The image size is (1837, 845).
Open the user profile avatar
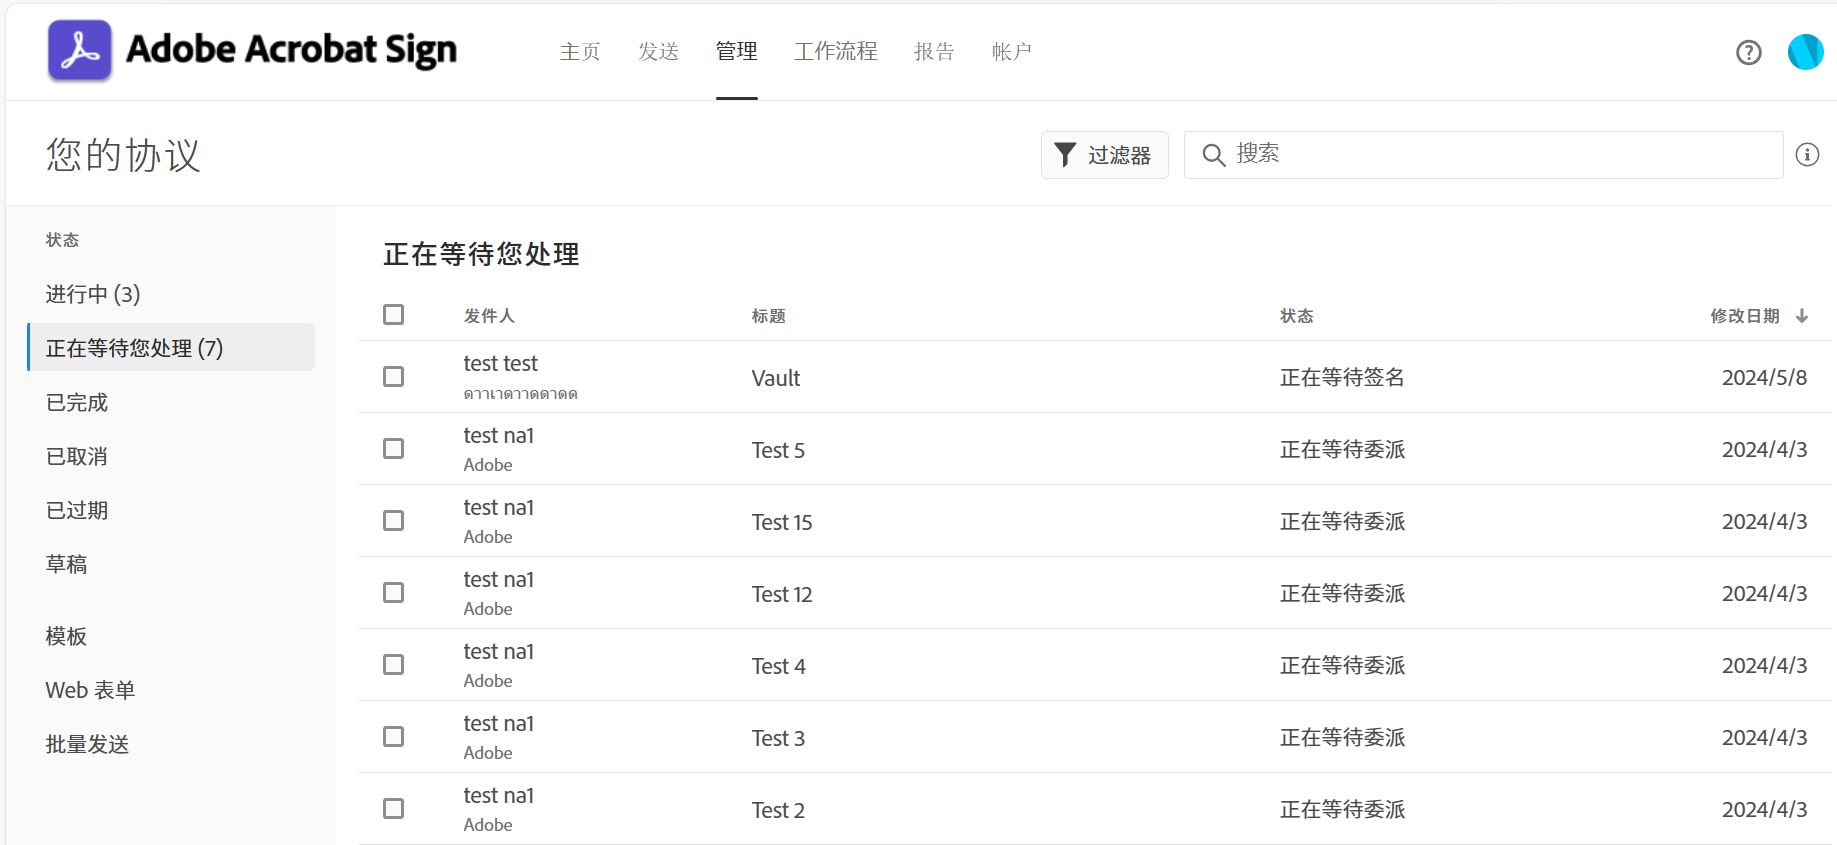pyautogui.click(x=1805, y=52)
